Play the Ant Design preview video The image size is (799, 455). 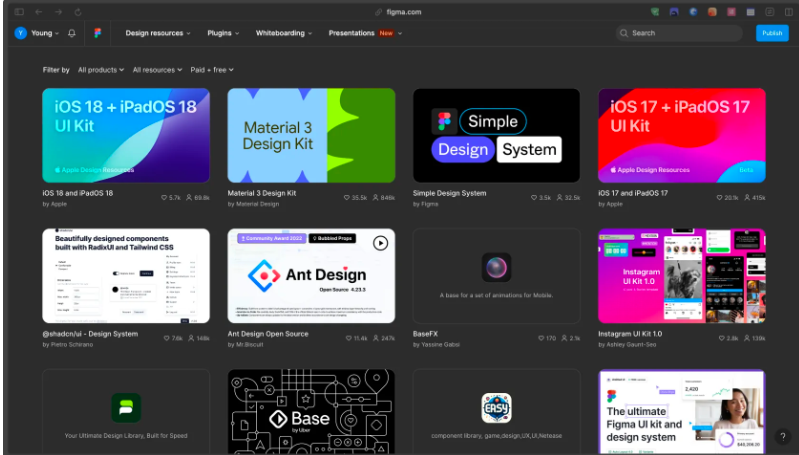380,243
